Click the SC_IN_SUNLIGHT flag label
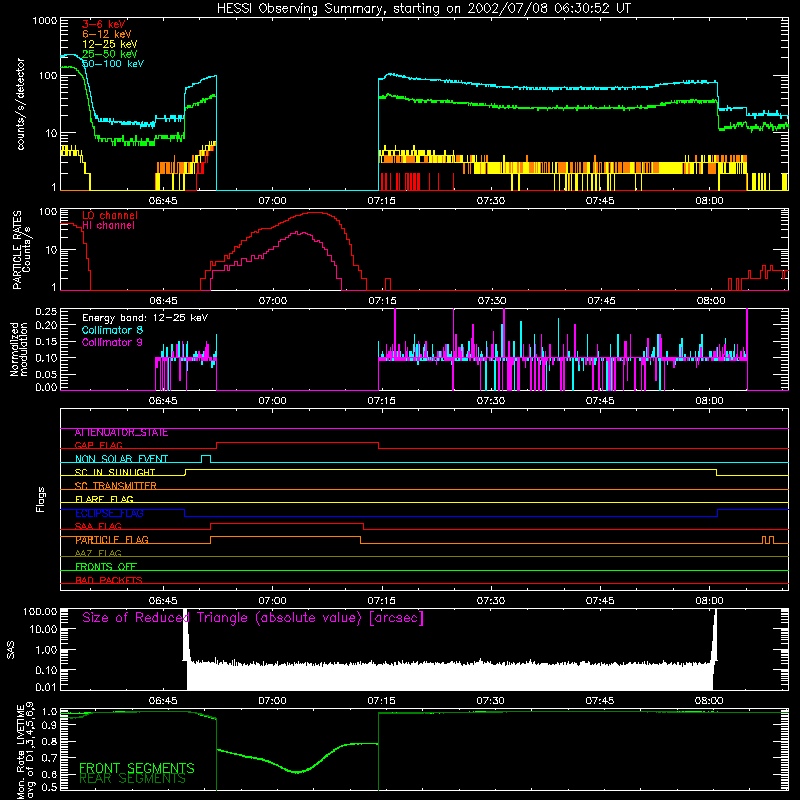Viewport: 800px width, 800px height. [x=115, y=472]
